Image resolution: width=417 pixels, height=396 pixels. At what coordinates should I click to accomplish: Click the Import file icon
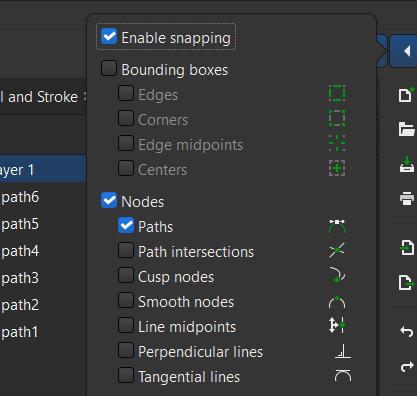coord(407,248)
